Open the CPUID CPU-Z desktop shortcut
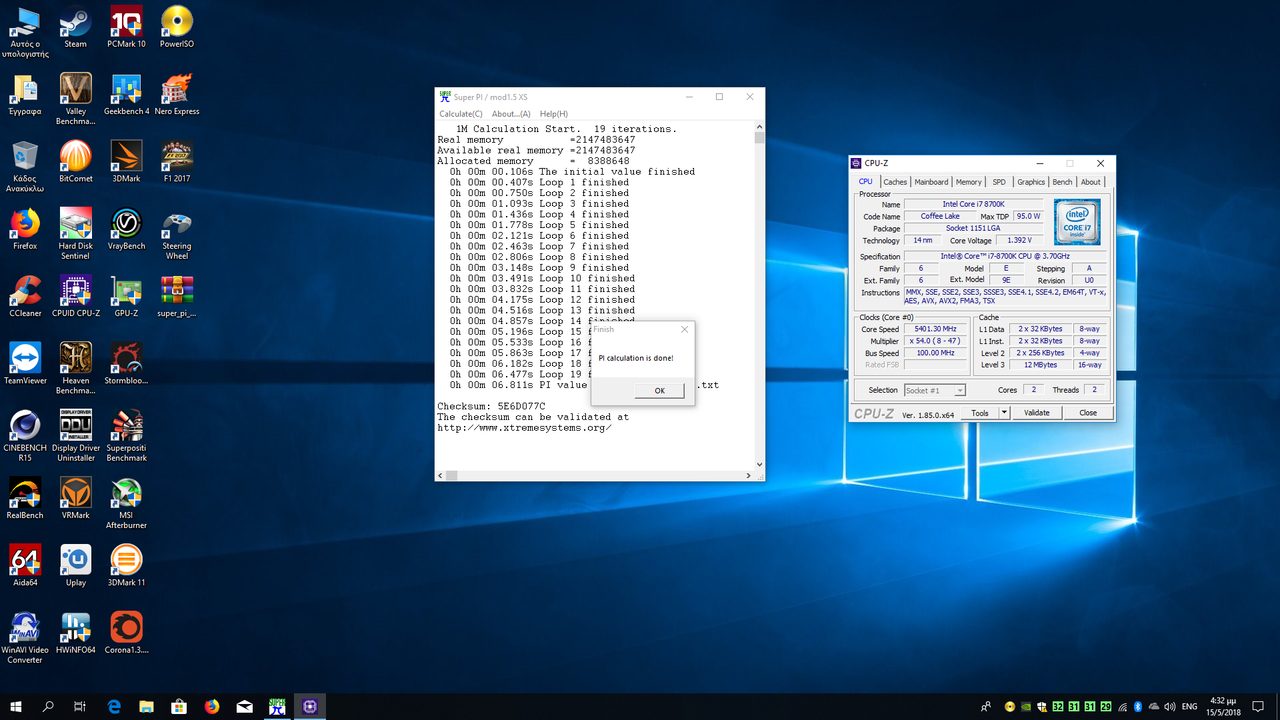1280x720 pixels. pos(75,296)
